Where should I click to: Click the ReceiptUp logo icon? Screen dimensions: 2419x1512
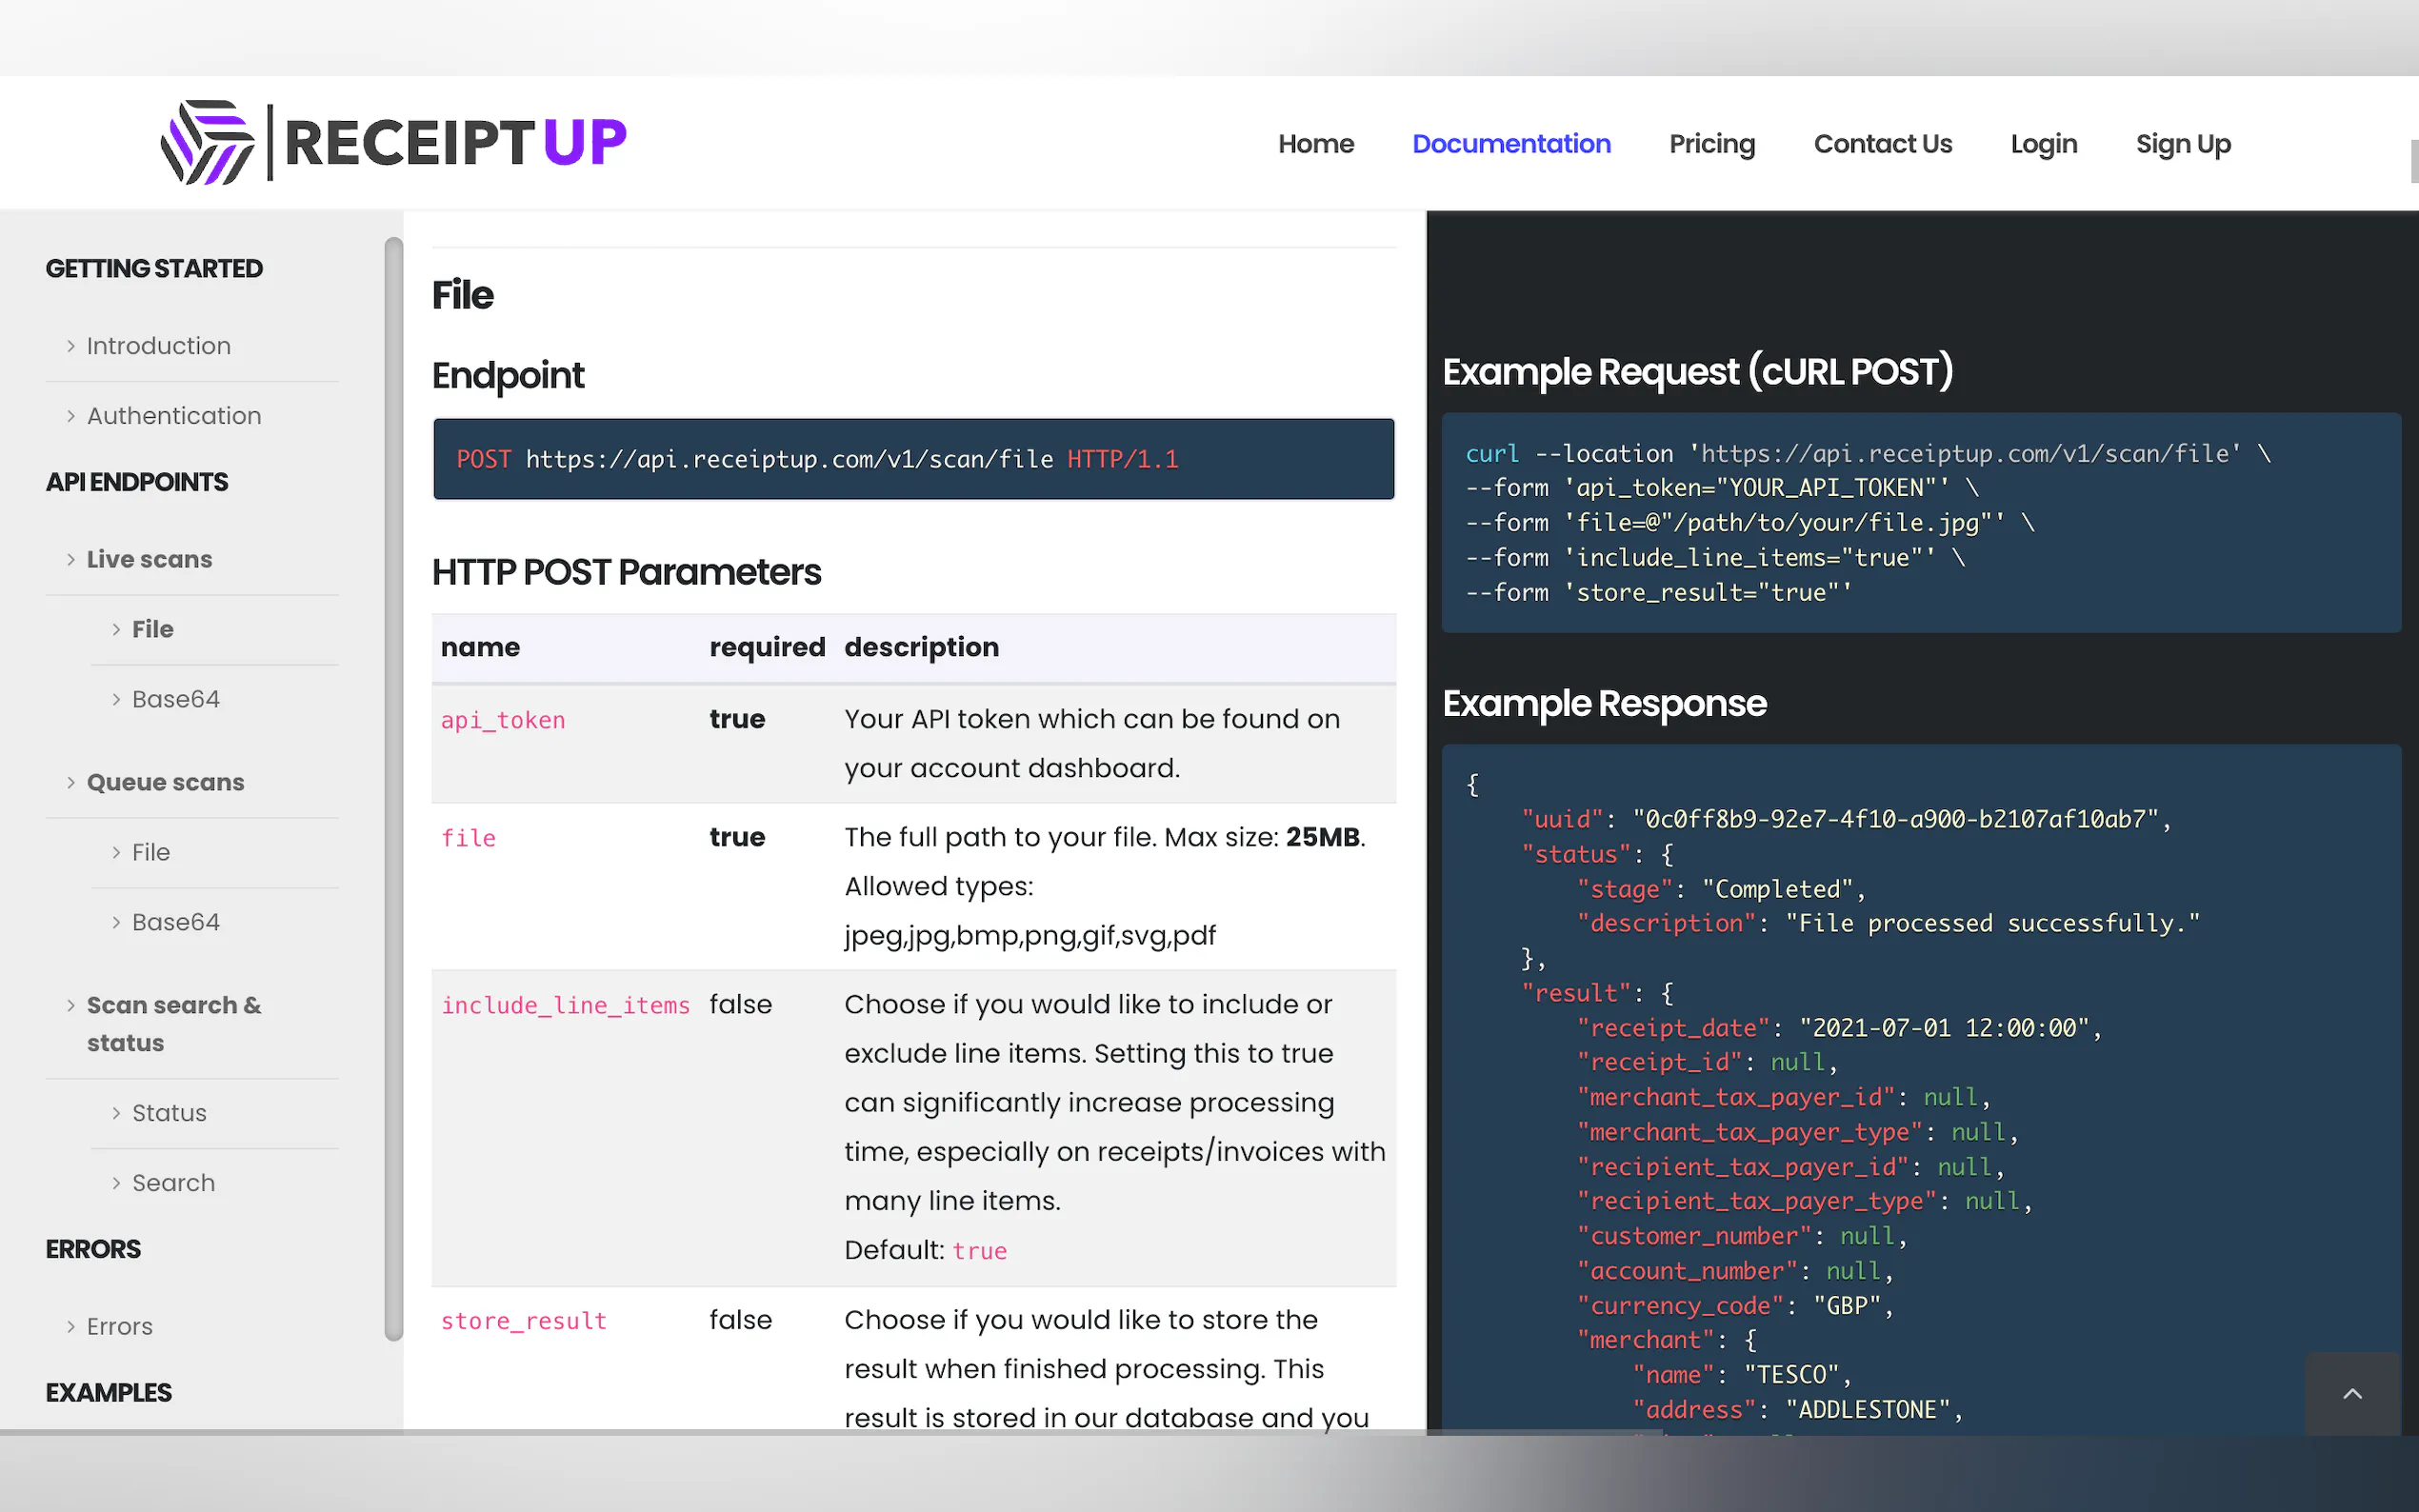click(x=207, y=142)
